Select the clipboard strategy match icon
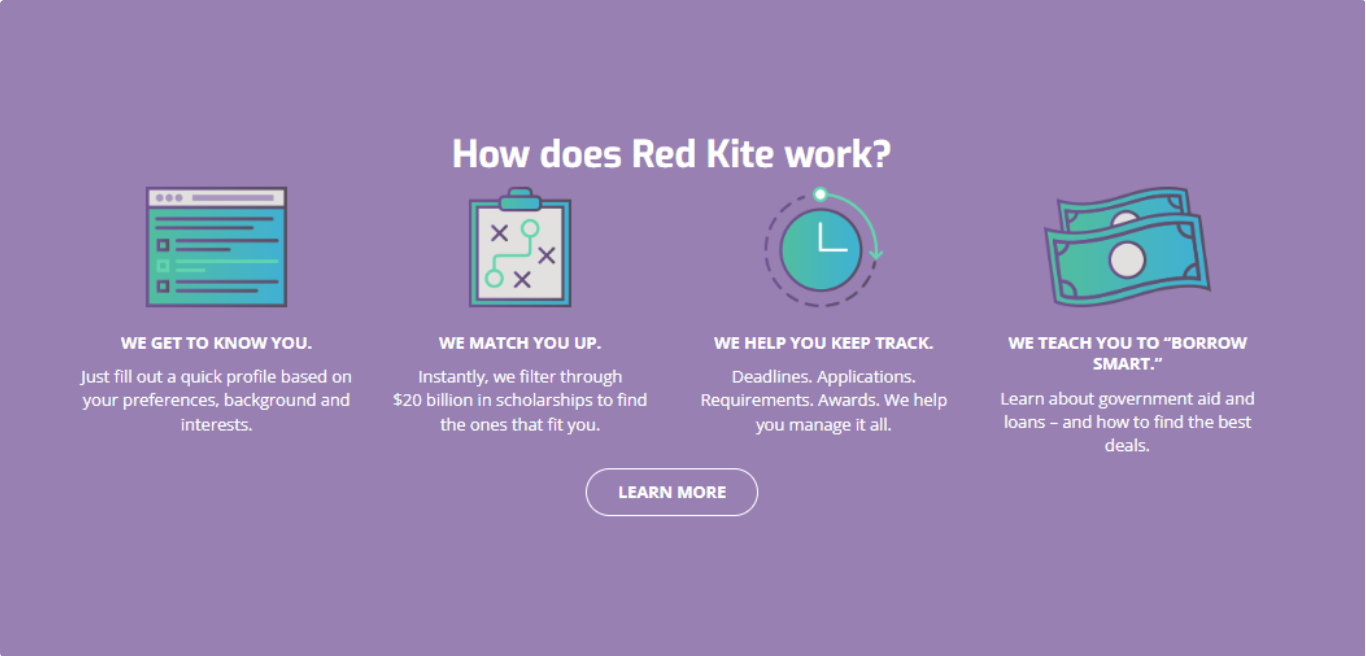The height and width of the screenshot is (656, 1366). [520, 247]
